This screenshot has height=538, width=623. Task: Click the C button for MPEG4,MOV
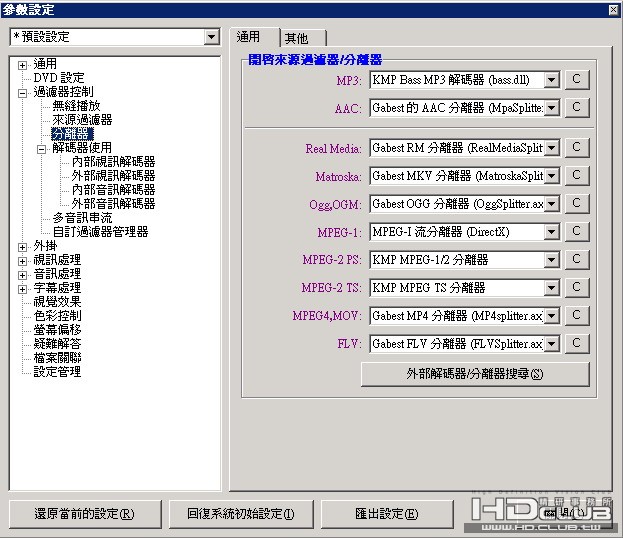tap(577, 316)
